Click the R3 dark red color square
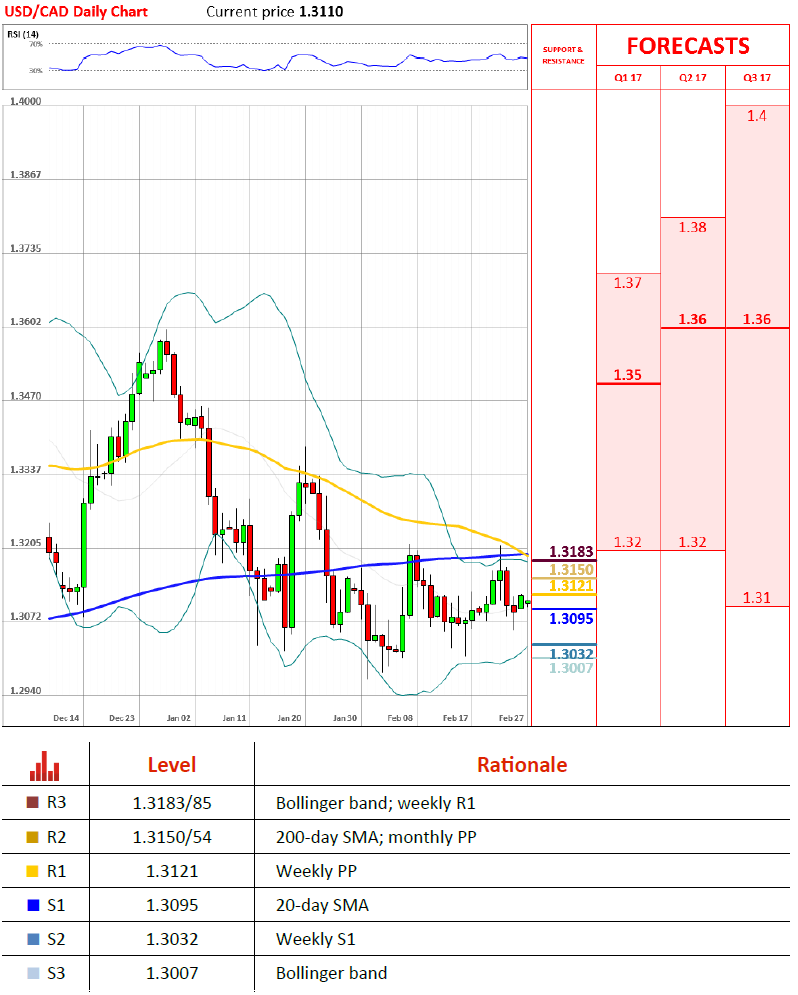 [x=33, y=802]
